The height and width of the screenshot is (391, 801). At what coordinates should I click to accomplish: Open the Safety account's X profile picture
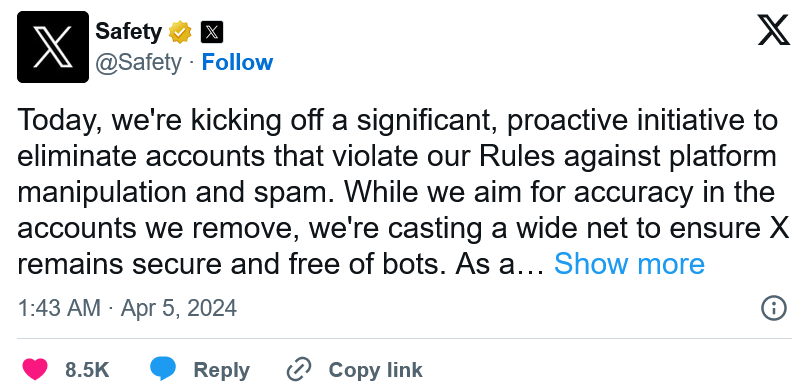pos(53,47)
